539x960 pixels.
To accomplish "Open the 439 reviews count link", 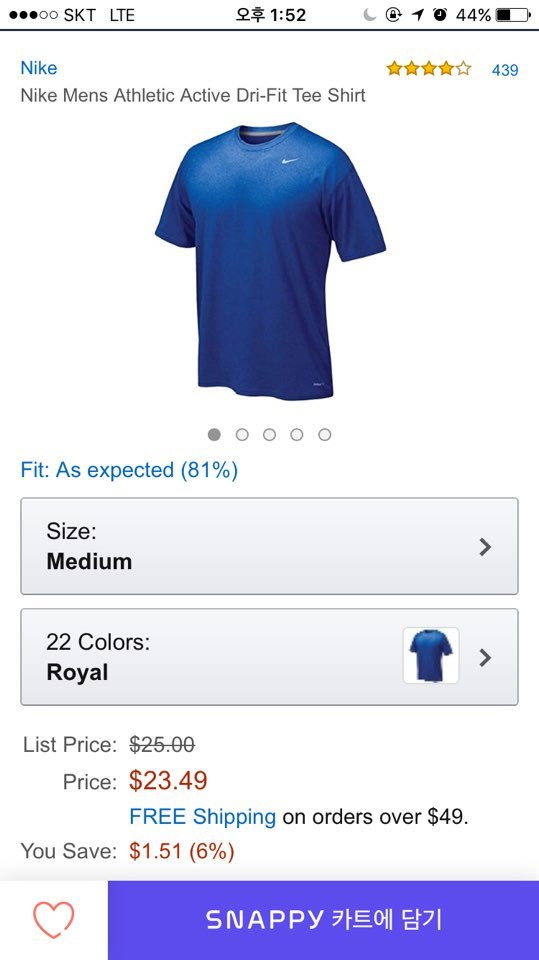I will click(x=505, y=70).
